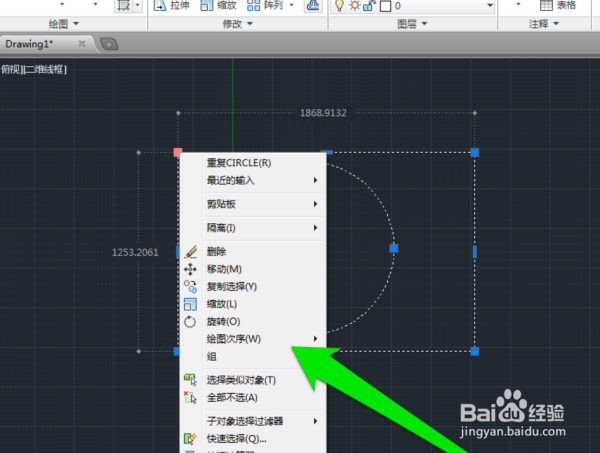The image size is (600, 453).
Task: Click the dimension value 1253.2061
Action: click(x=135, y=253)
